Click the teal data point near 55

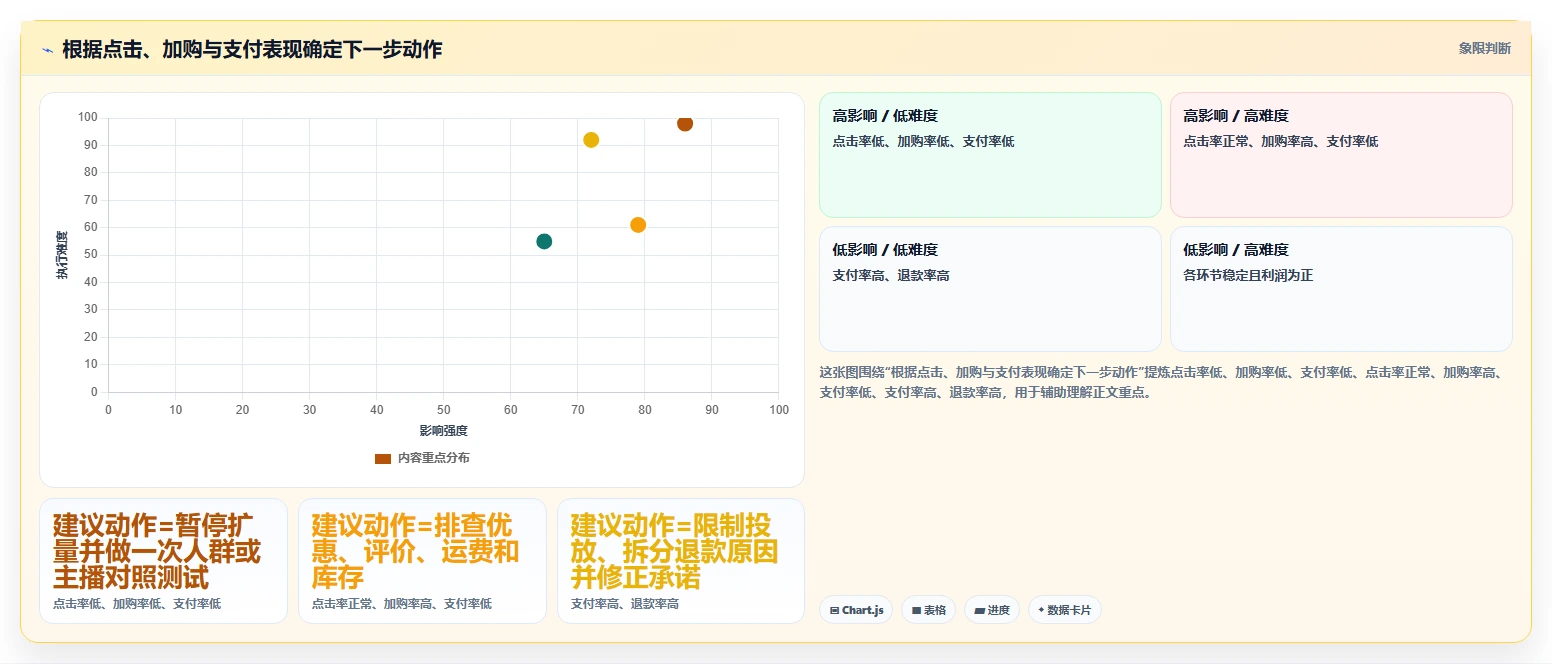(544, 241)
